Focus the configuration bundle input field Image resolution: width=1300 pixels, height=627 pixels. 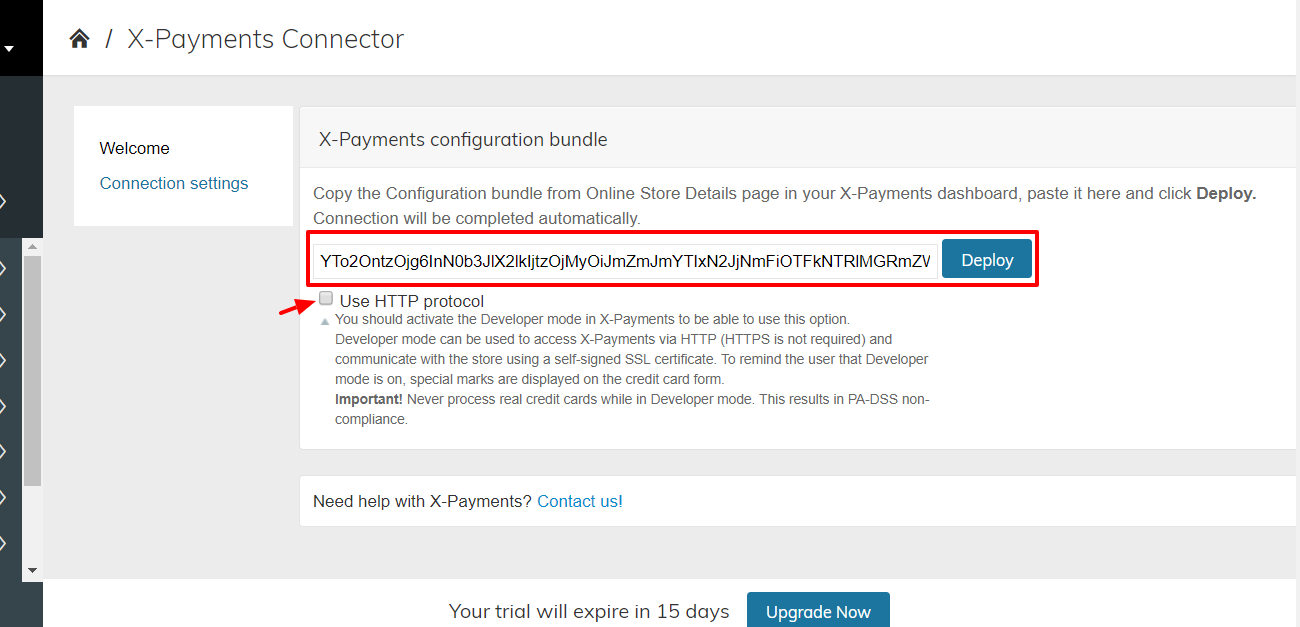click(x=625, y=260)
